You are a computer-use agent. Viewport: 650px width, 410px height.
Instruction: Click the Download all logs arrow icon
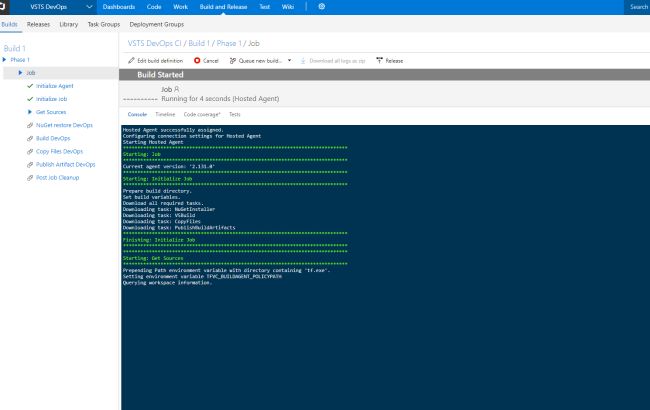coord(303,61)
